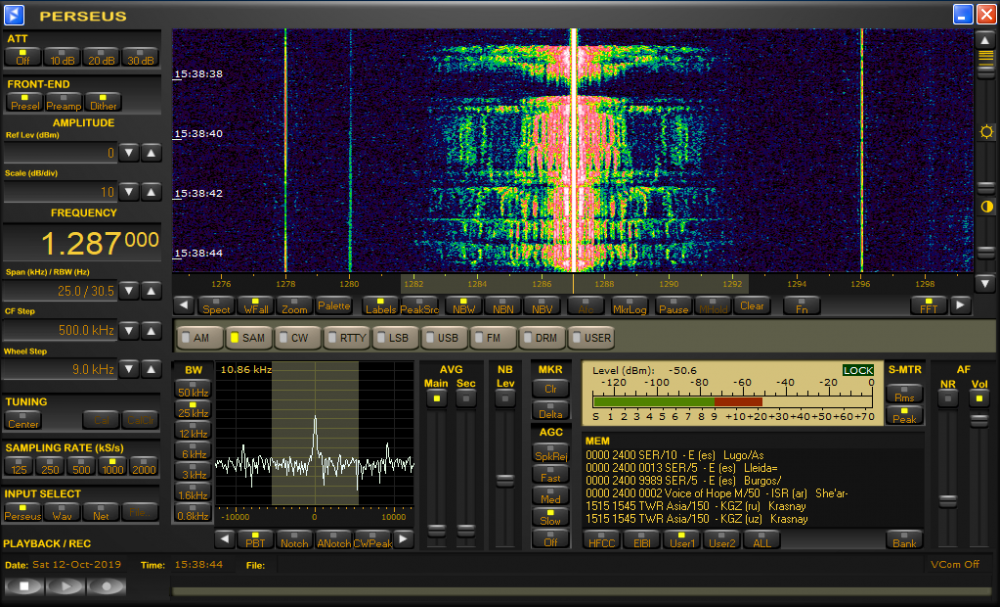The image size is (1000, 607).
Task: Enable the ANotch automatic notch filter
Action: click(333, 540)
